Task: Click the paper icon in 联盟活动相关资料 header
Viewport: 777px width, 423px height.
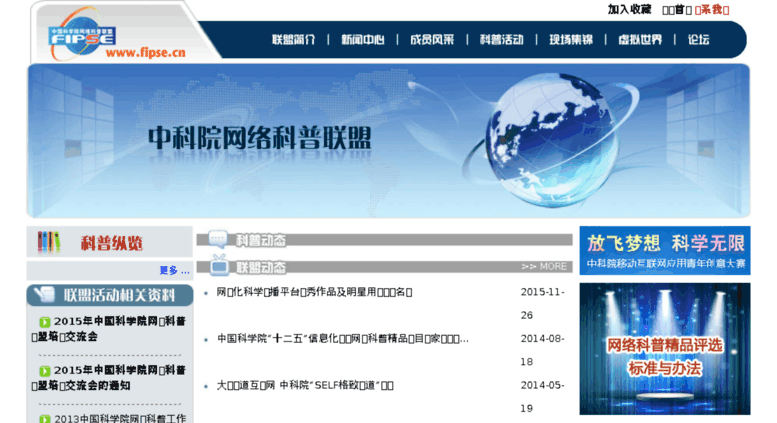Action: coord(44,294)
